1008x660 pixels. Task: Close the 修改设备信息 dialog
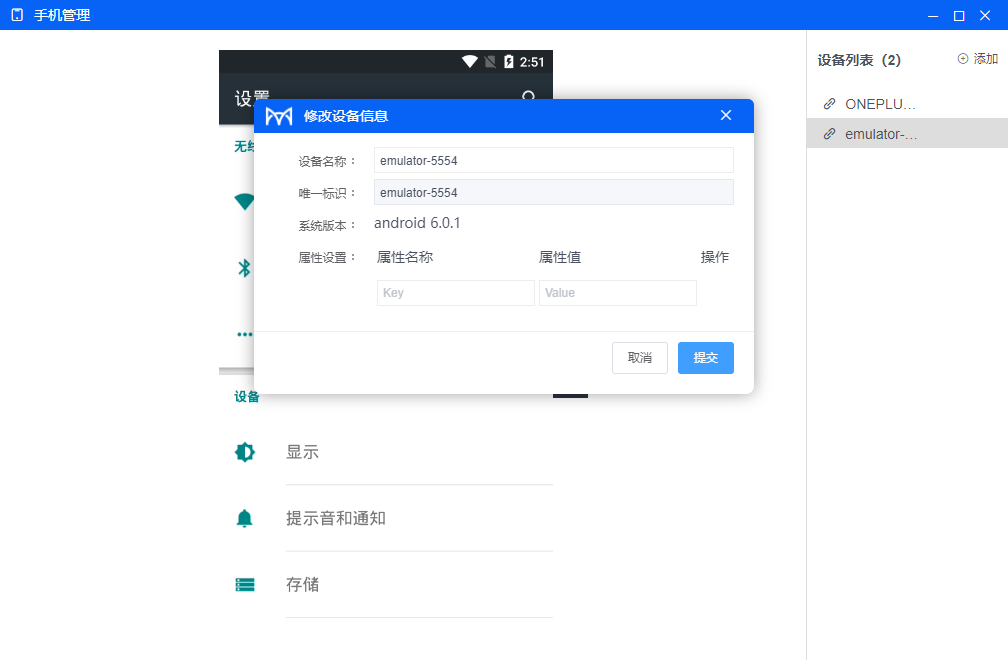[725, 115]
